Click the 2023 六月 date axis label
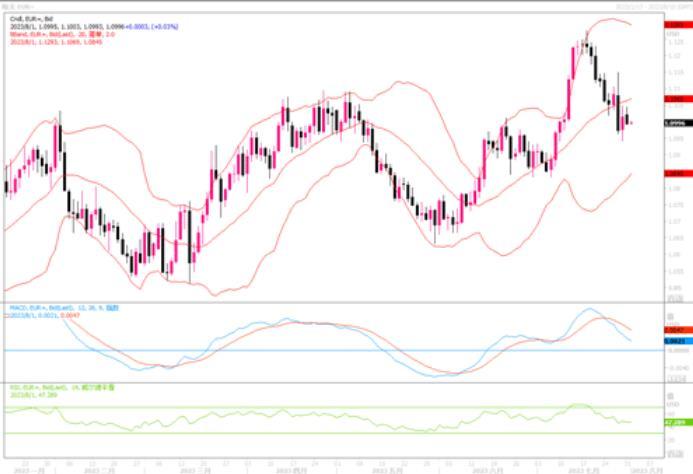Viewport: 693px width, 474px height. tap(490, 467)
